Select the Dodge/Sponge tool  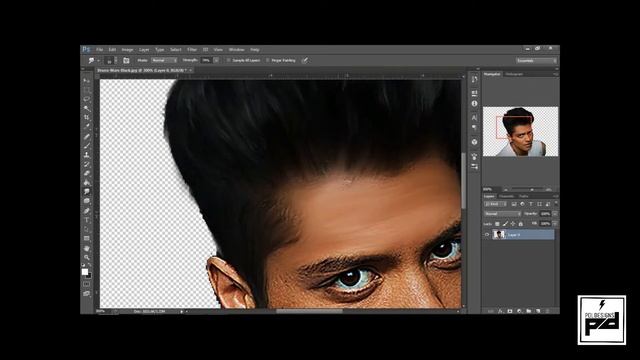pos(87,201)
